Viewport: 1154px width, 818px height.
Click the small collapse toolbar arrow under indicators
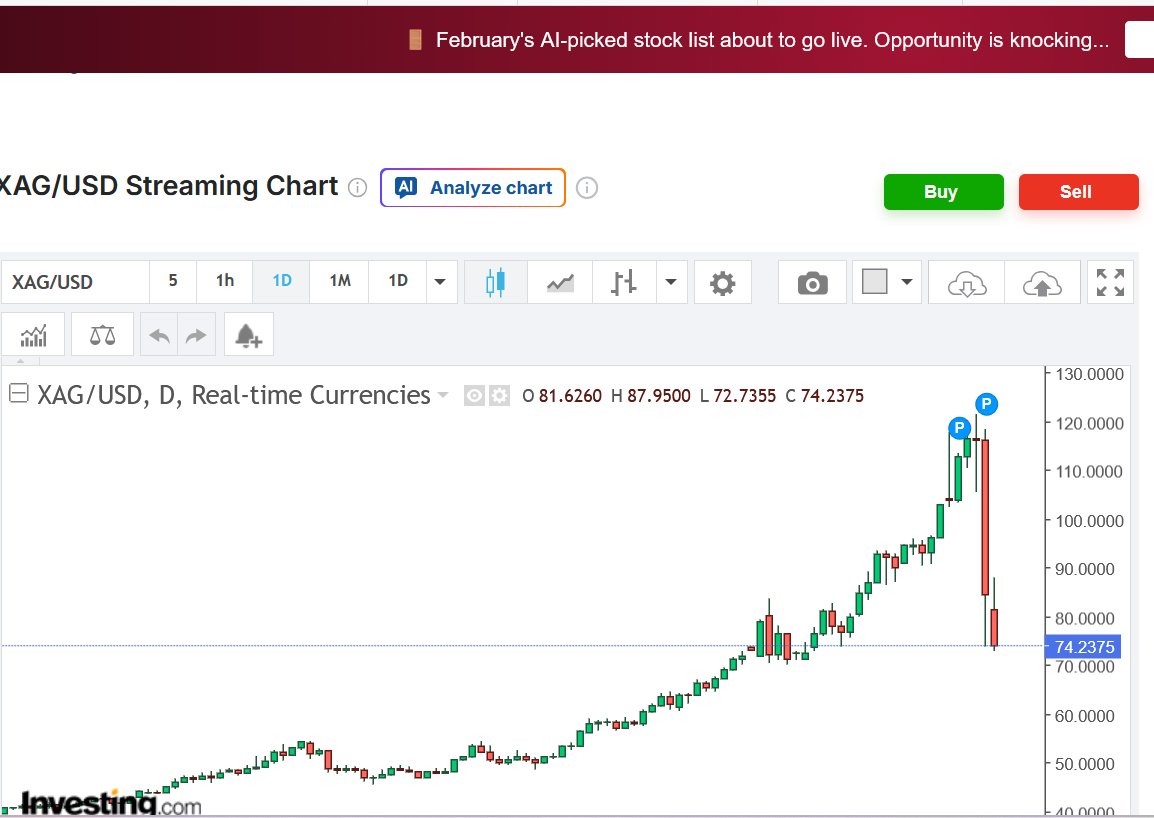click(x=21, y=362)
